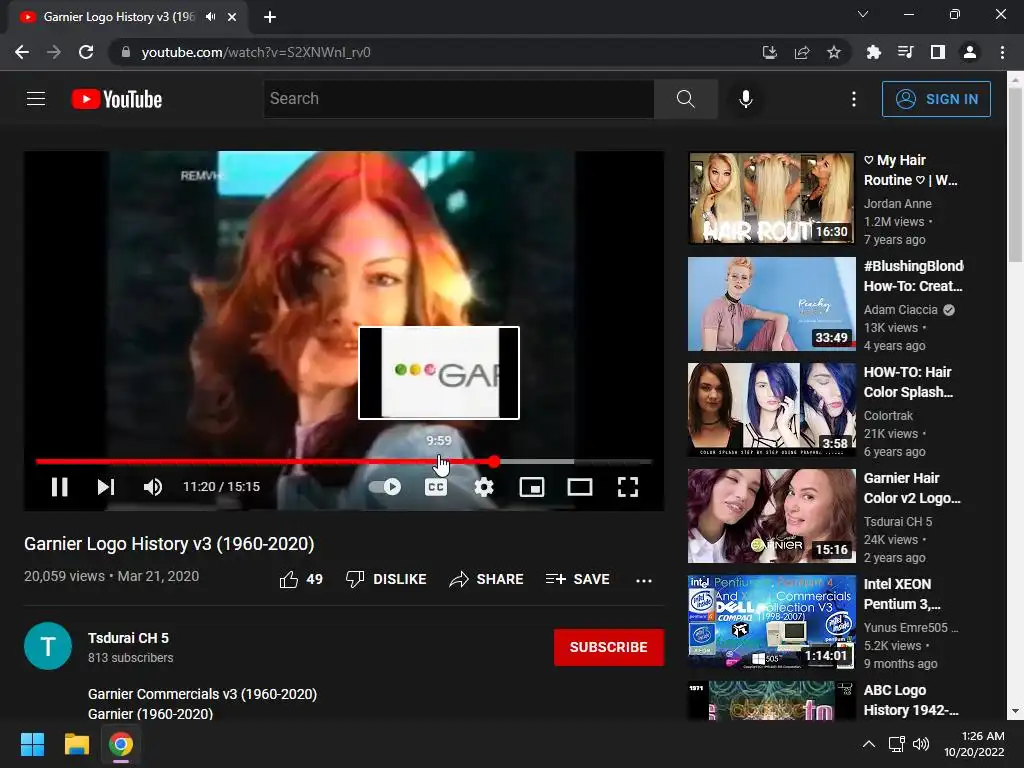Screen dimensions: 1024x768
Task: Go forward in browser
Action: pos(54,52)
